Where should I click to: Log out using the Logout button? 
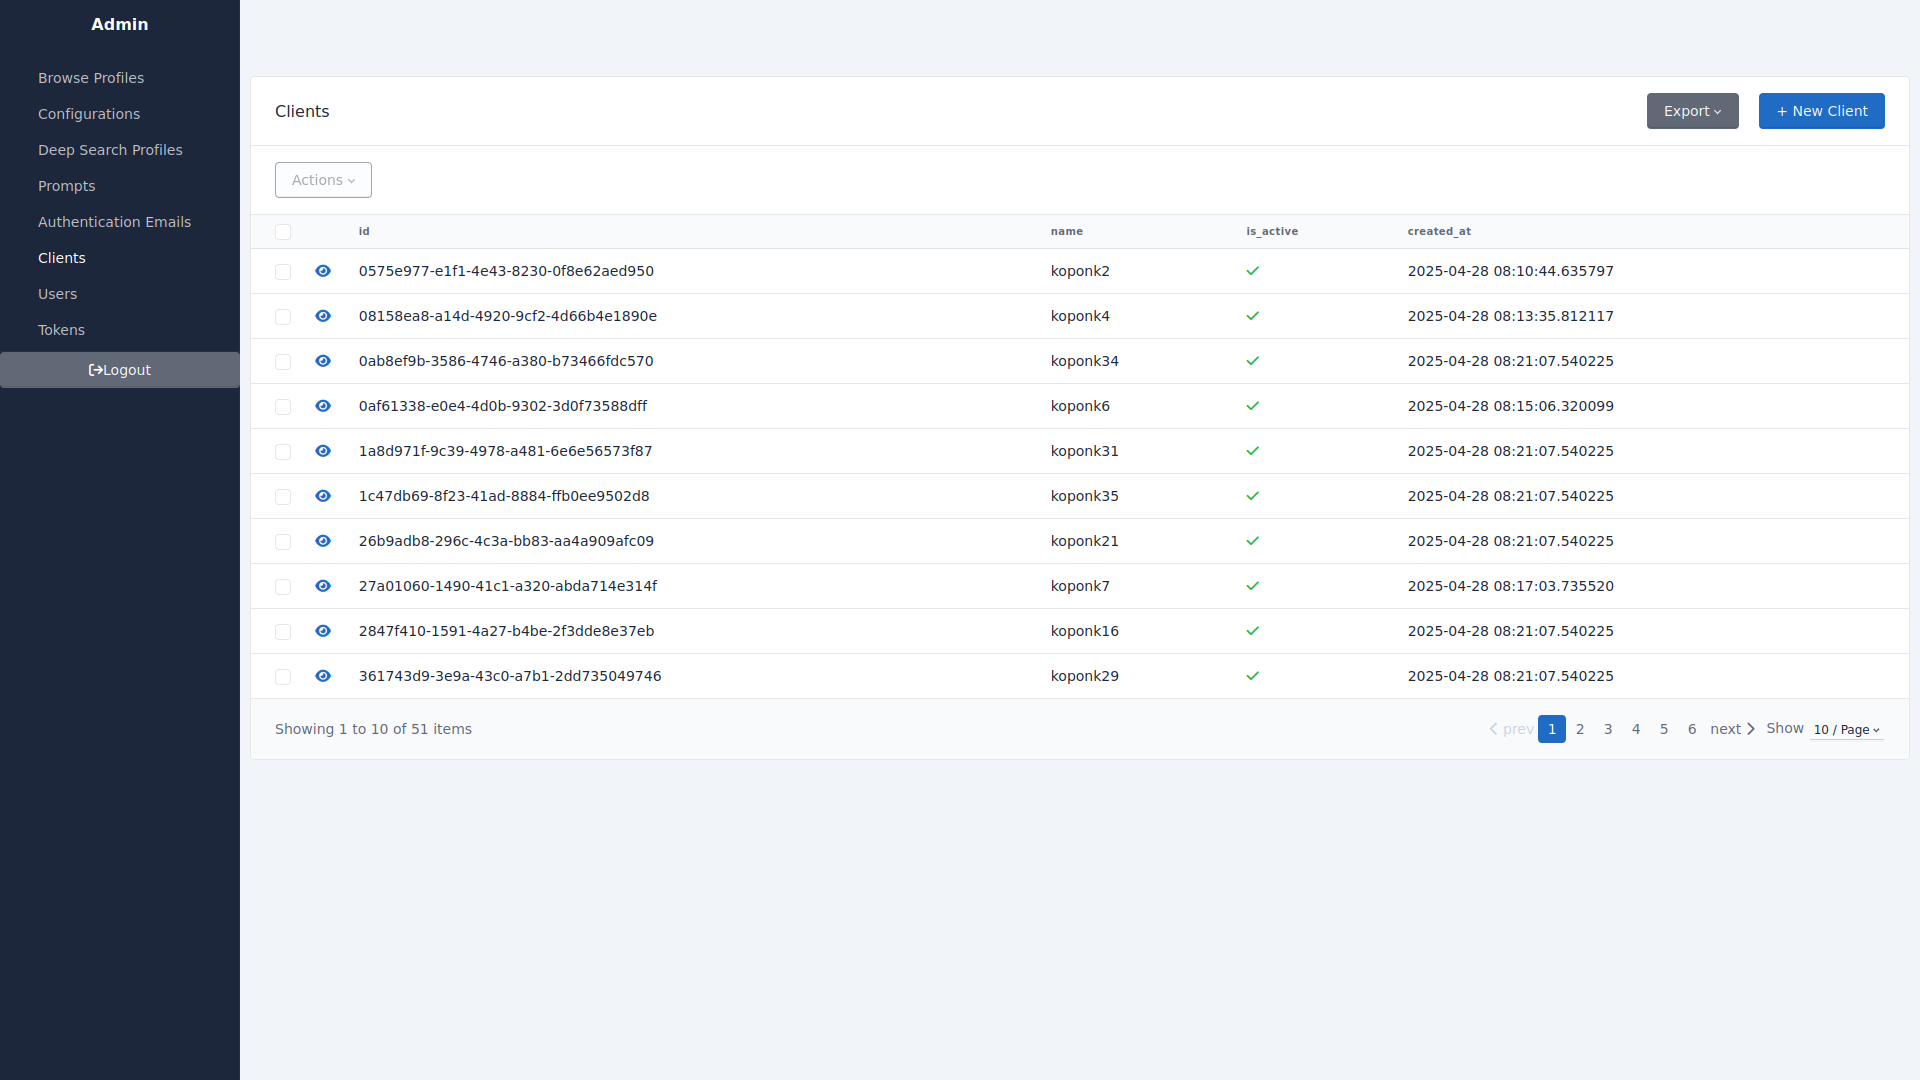click(120, 370)
